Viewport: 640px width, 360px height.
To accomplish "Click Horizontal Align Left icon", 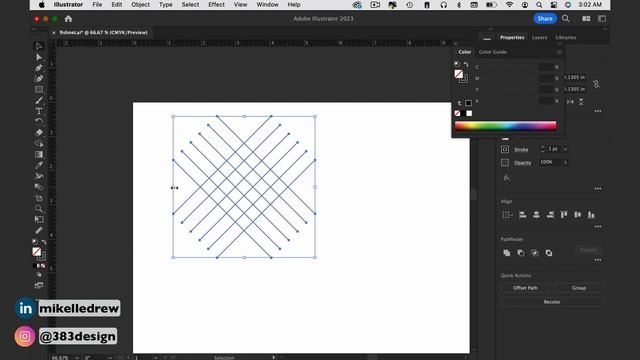I will click(522, 215).
